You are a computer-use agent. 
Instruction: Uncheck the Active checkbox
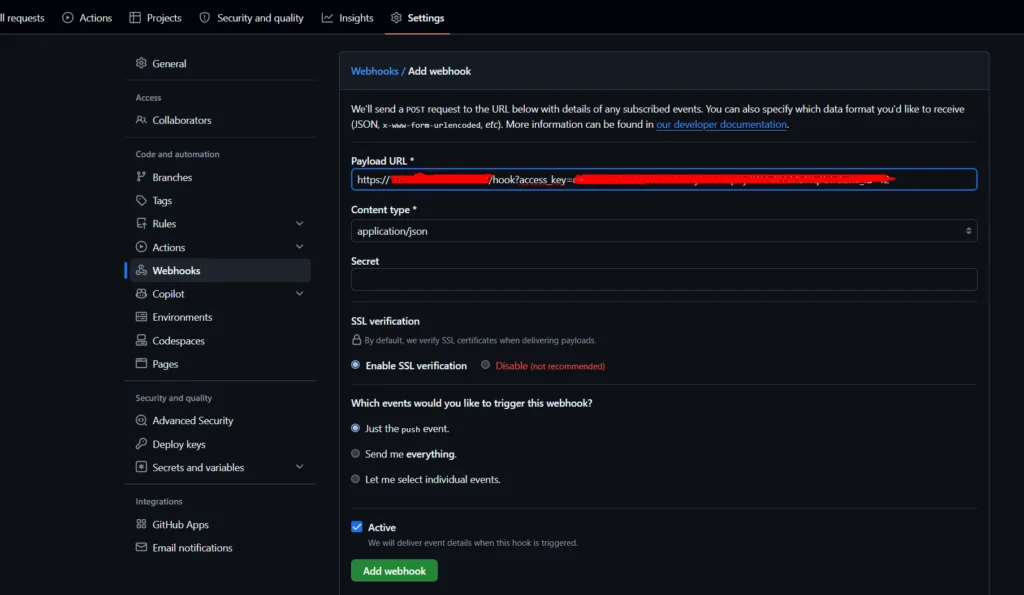click(357, 527)
